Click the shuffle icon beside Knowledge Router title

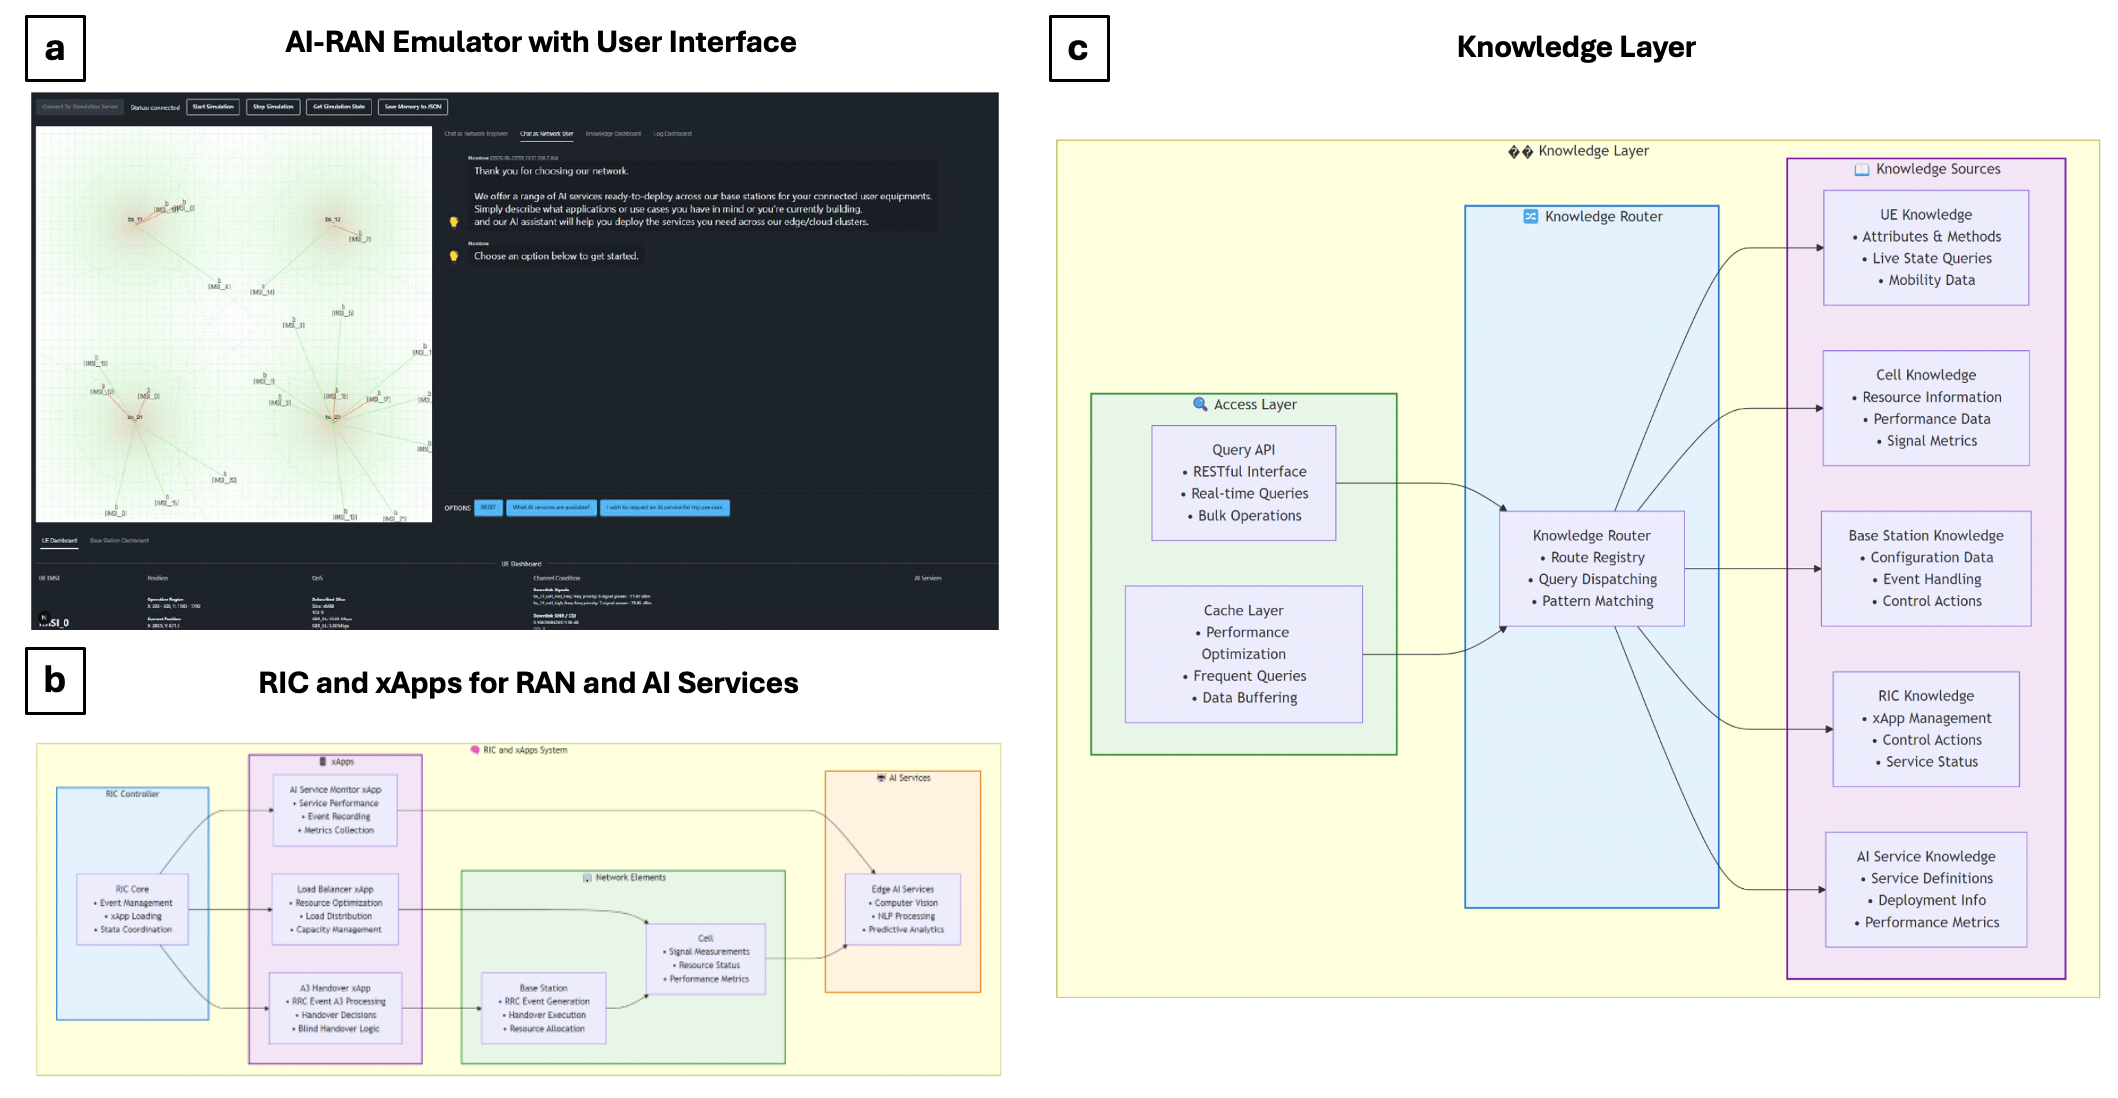point(1530,216)
